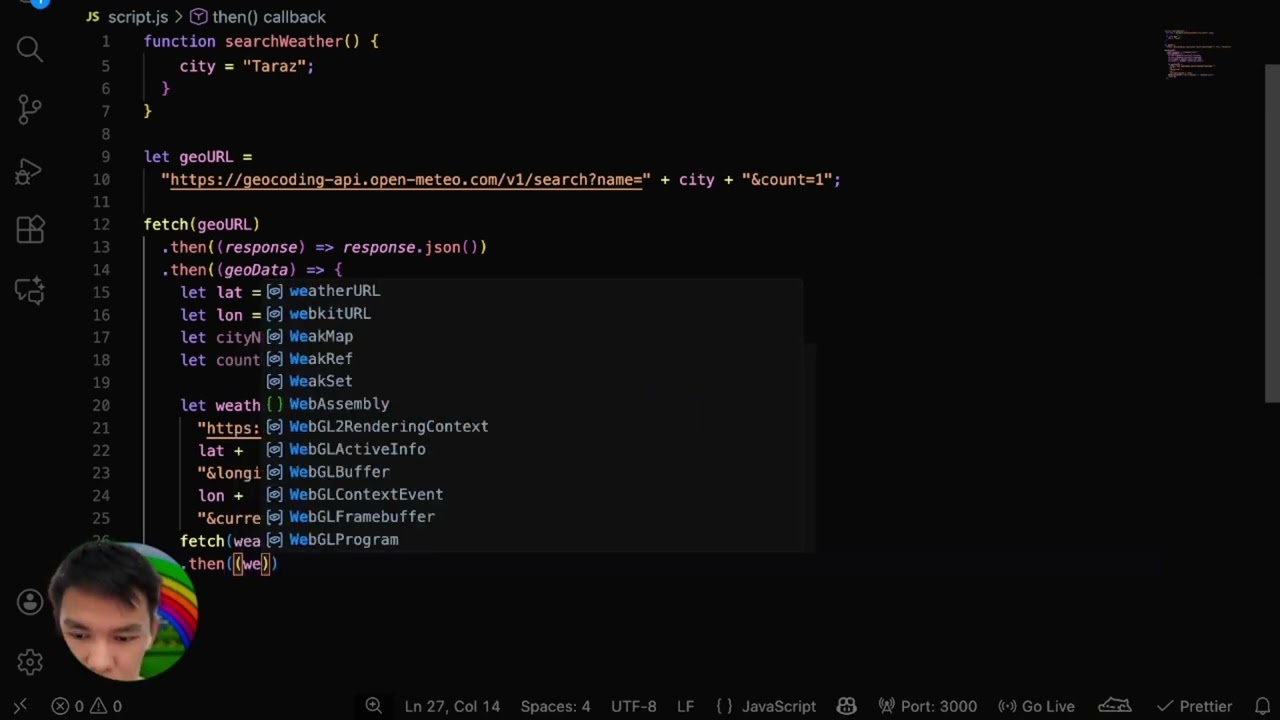Click the JS file icon in breadcrumb
Screen dimensions: 1280x720
(x=93, y=17)
